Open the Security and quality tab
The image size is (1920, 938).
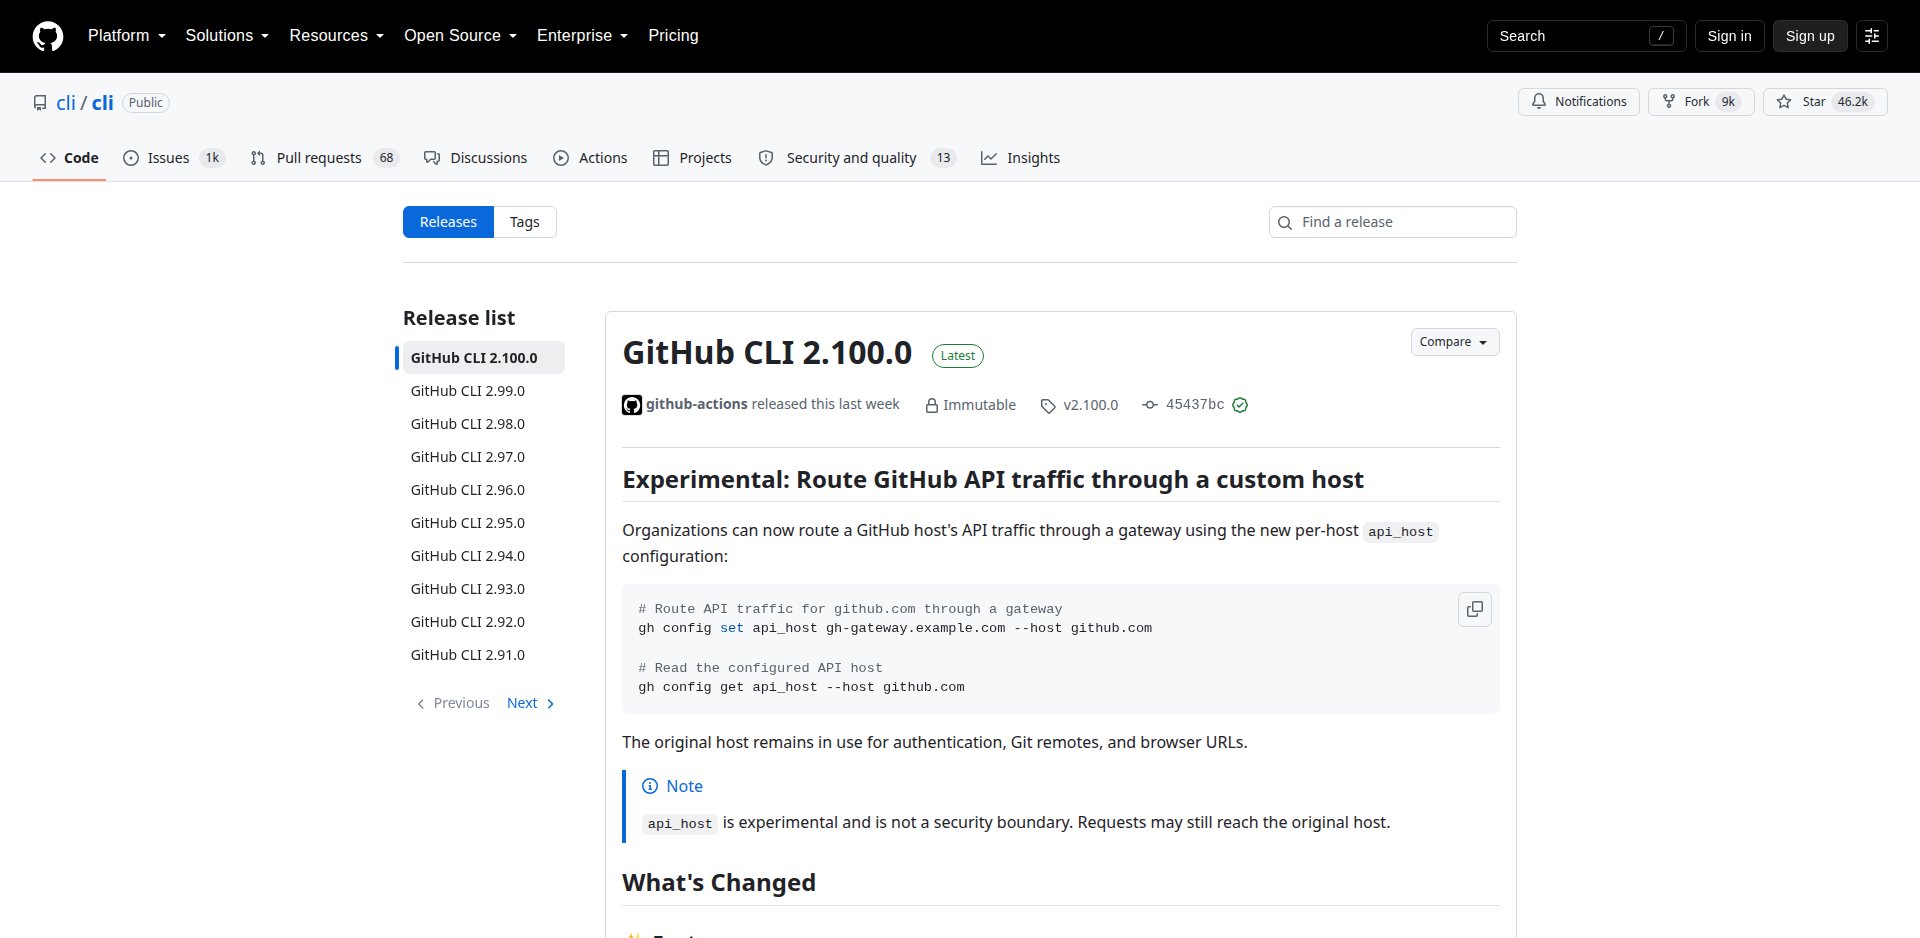857,158
